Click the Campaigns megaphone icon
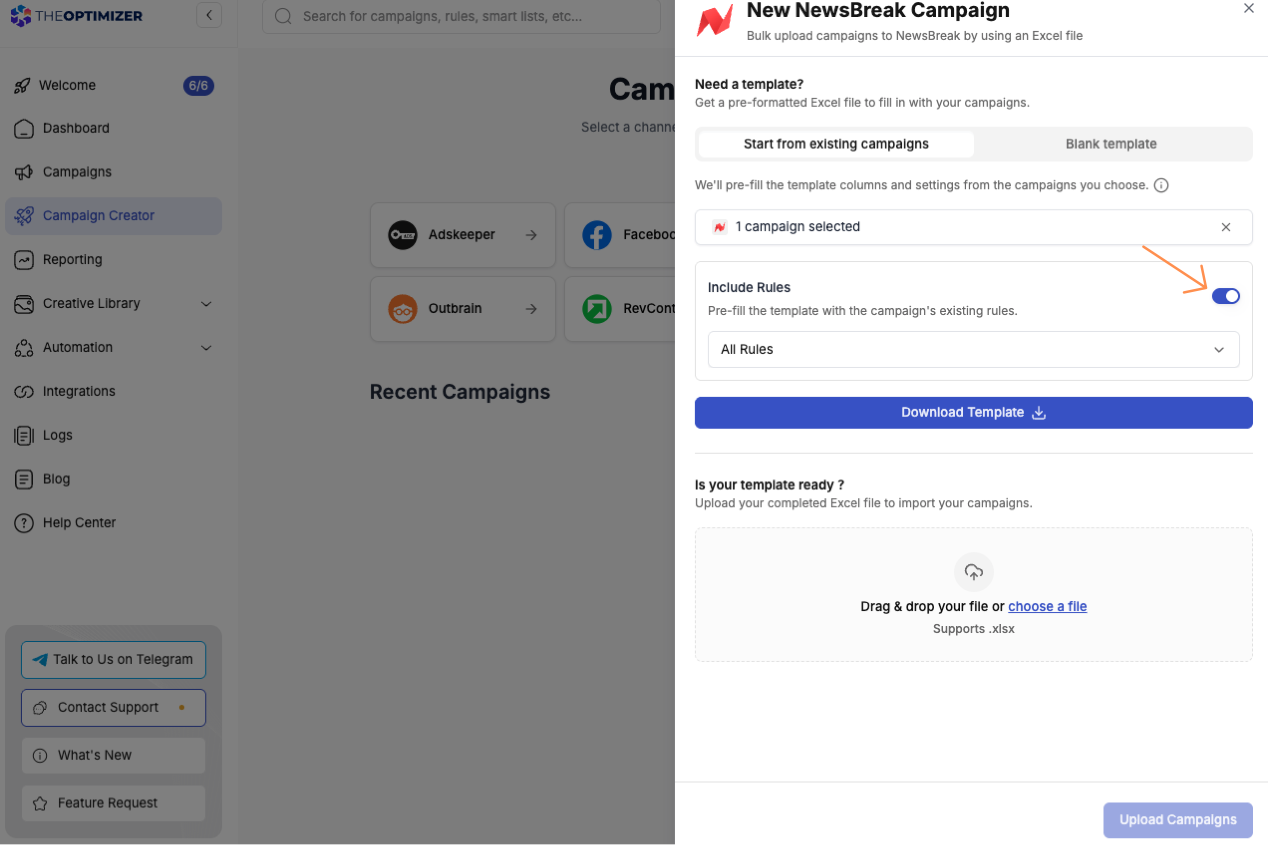The image size is (1268, 845). tap(24, 172)
